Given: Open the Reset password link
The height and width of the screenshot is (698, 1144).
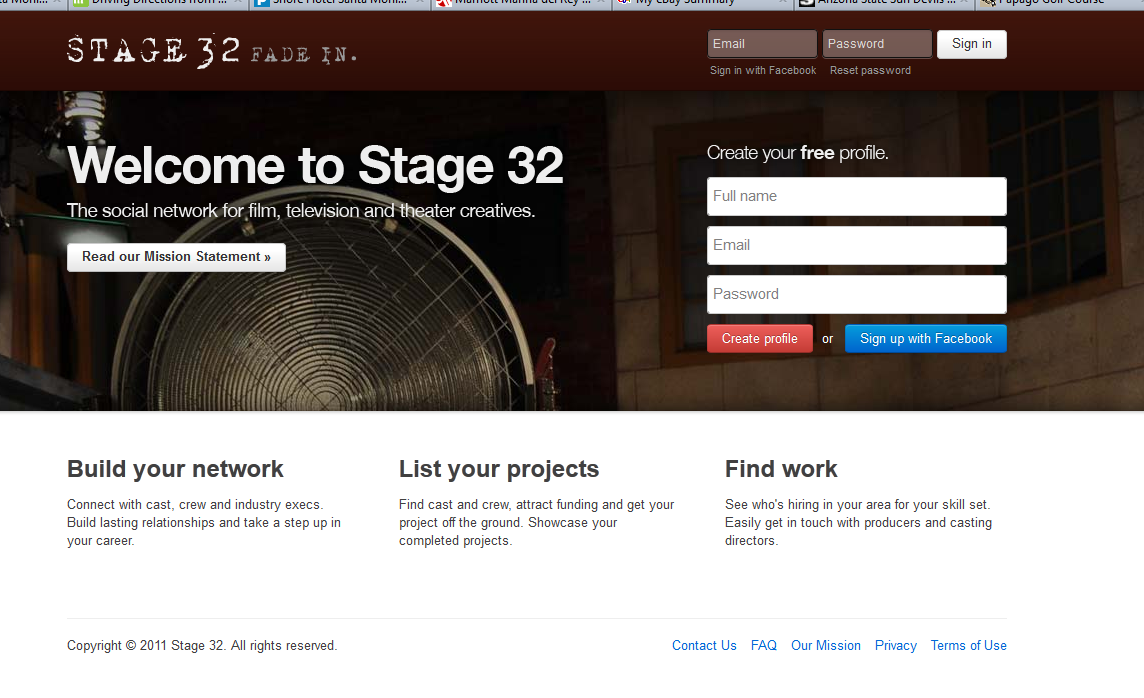Looking at the screenshot, I should 870,71.
